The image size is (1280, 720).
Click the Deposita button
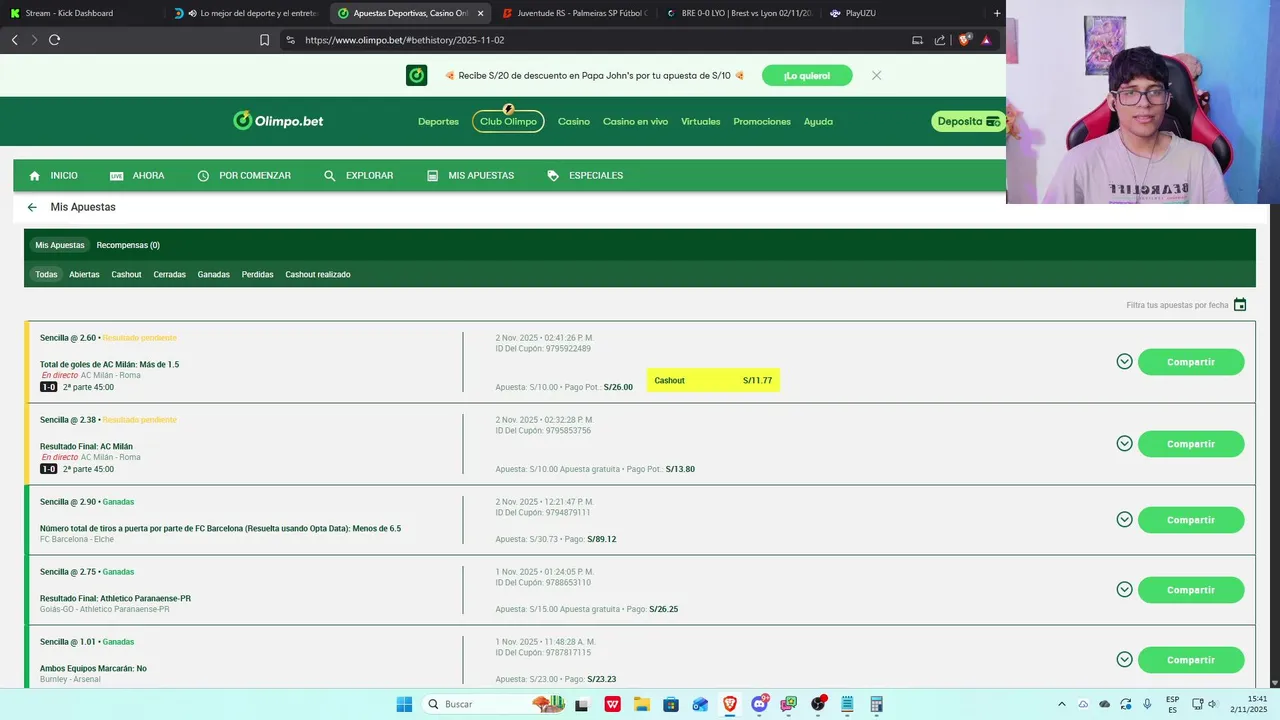click(x=968, y=121)
